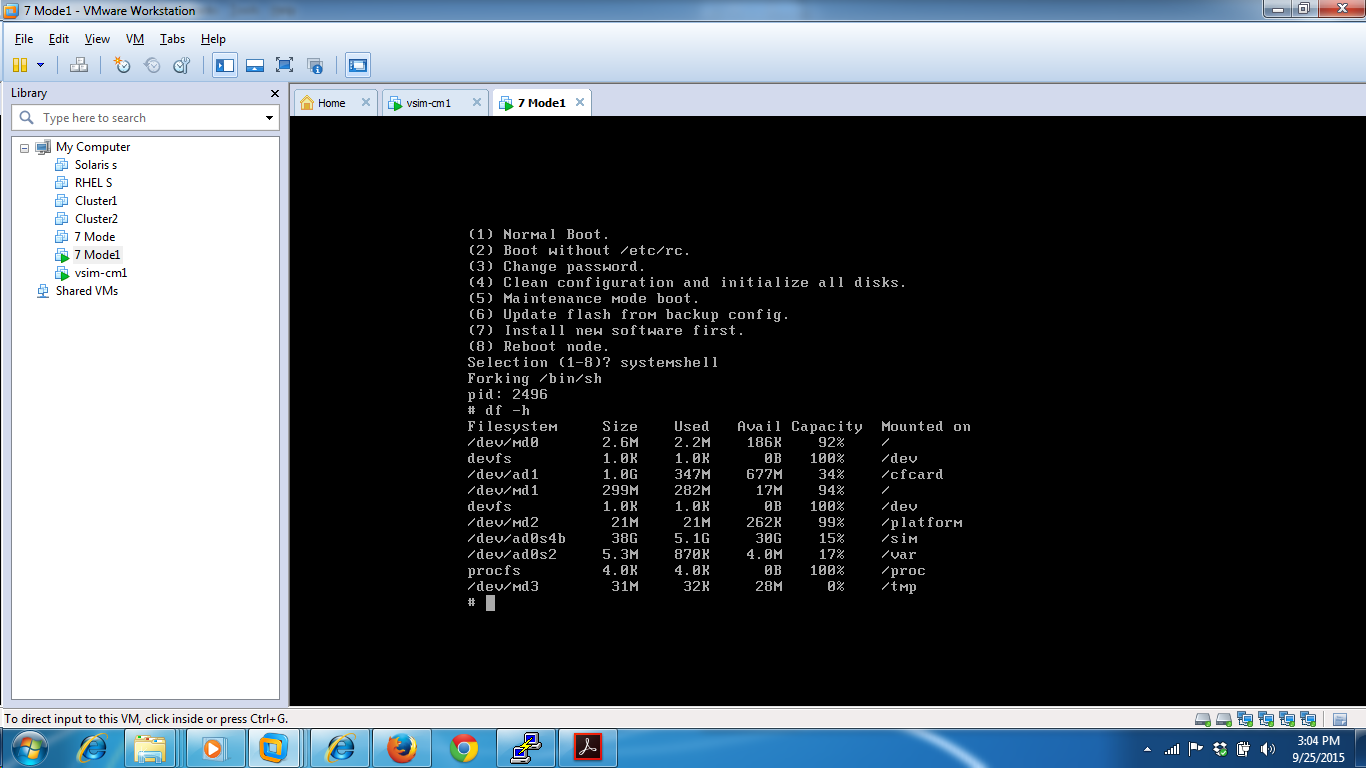
Task: Select vsim-cm1 in the library tree
Action: coord(101,273)
